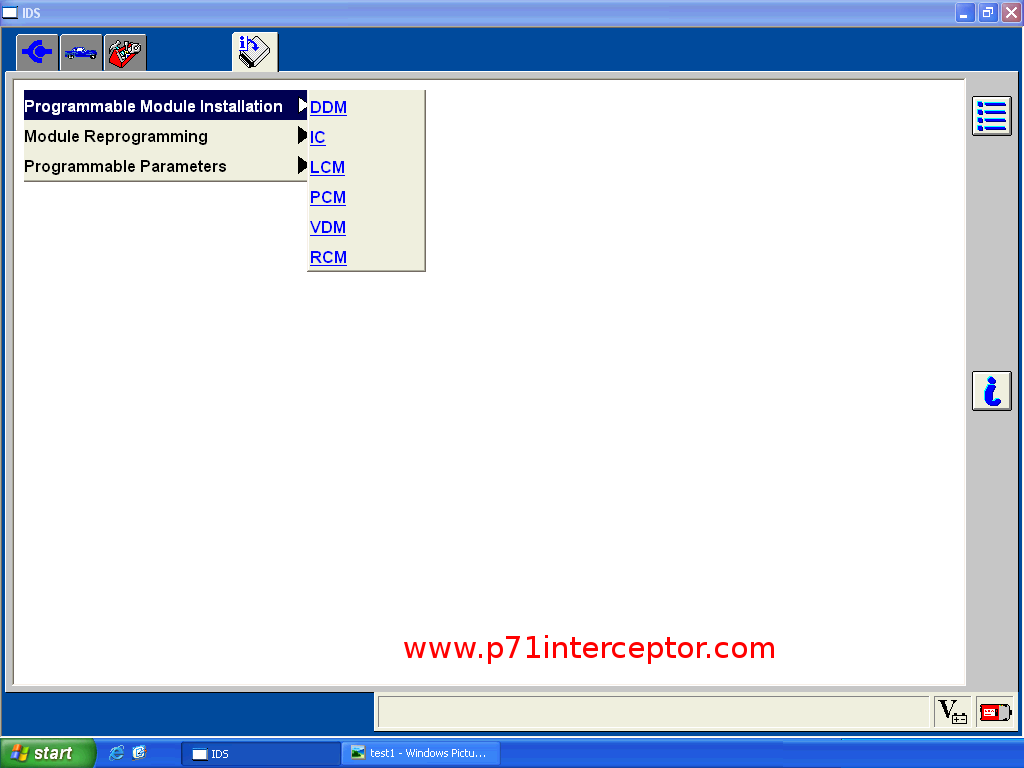Open the red toolbox tab
Image resolution: width=1024 pixels, height=768 pixels.
(125, 52)
